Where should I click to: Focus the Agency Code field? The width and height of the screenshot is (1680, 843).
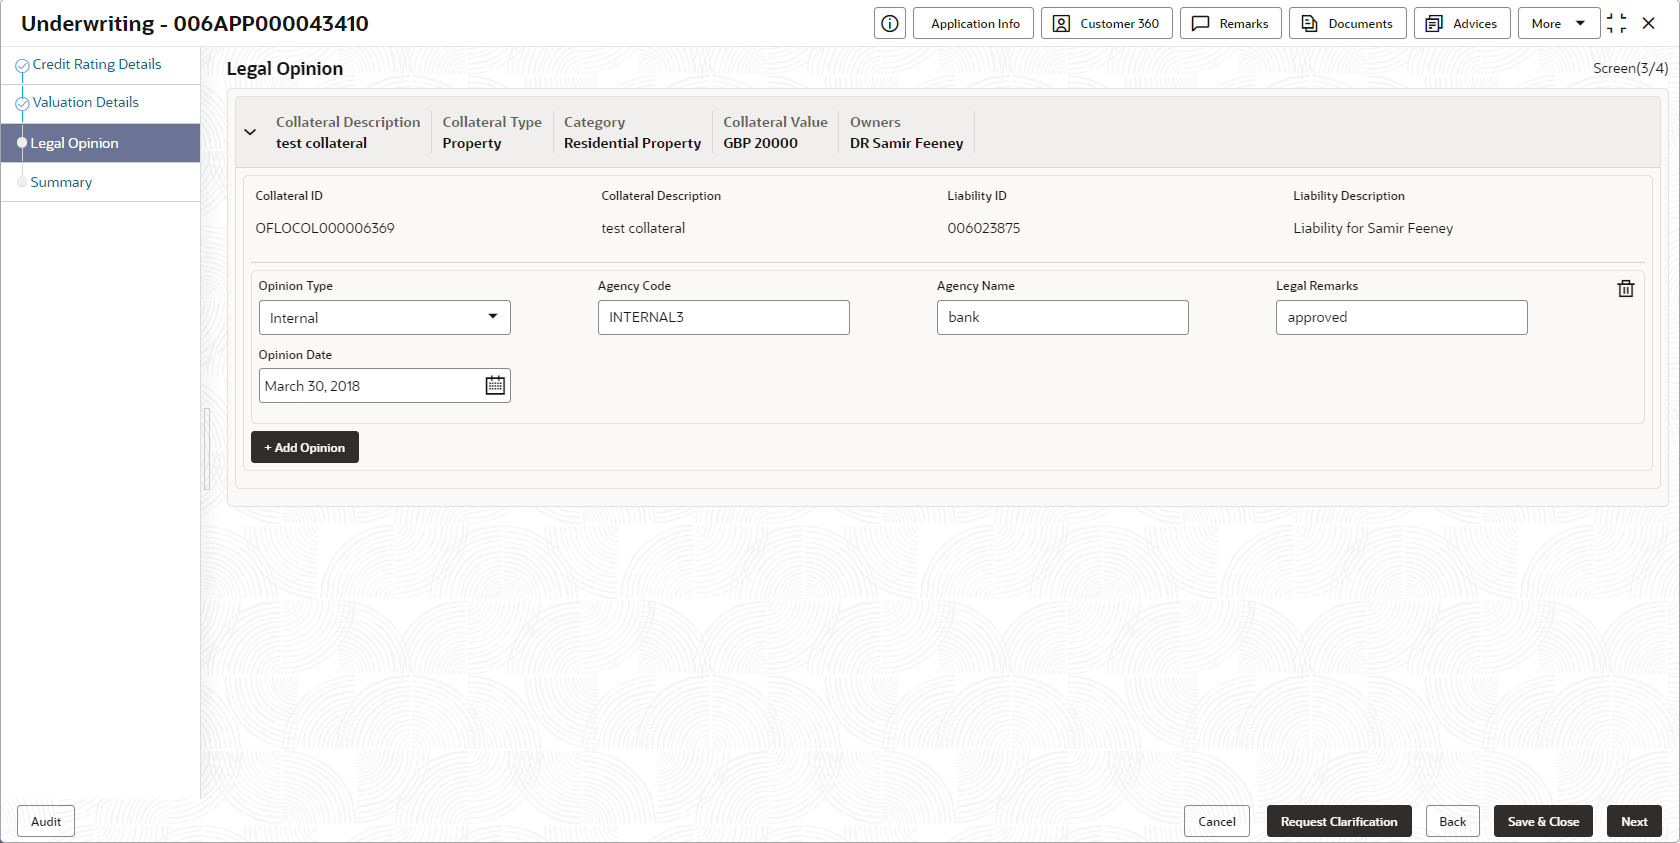pos(724,318)
